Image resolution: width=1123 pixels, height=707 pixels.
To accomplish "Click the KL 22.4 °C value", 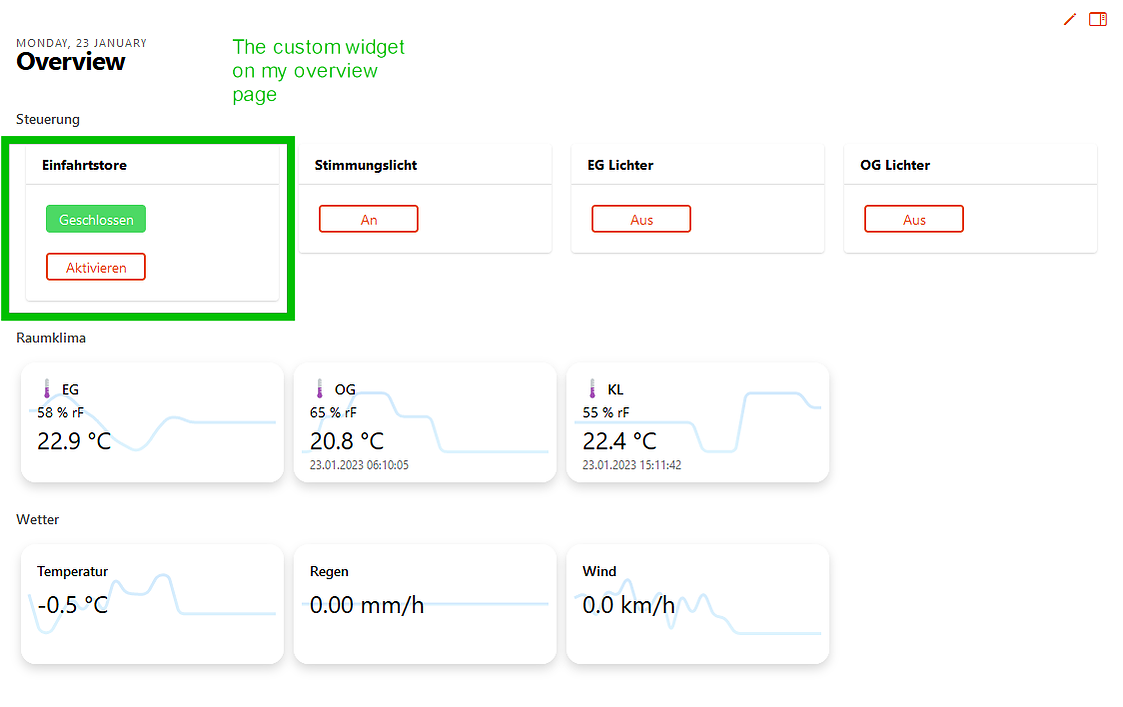I will pyautogui.click(x=620, y=441).
